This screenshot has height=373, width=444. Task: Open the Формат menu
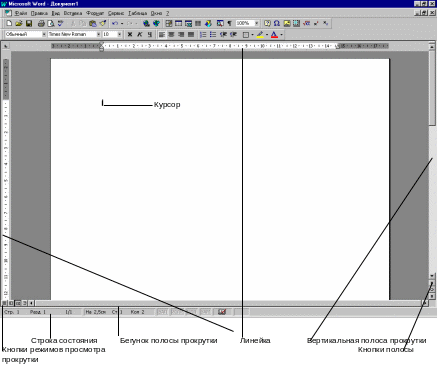click(95, 13)
